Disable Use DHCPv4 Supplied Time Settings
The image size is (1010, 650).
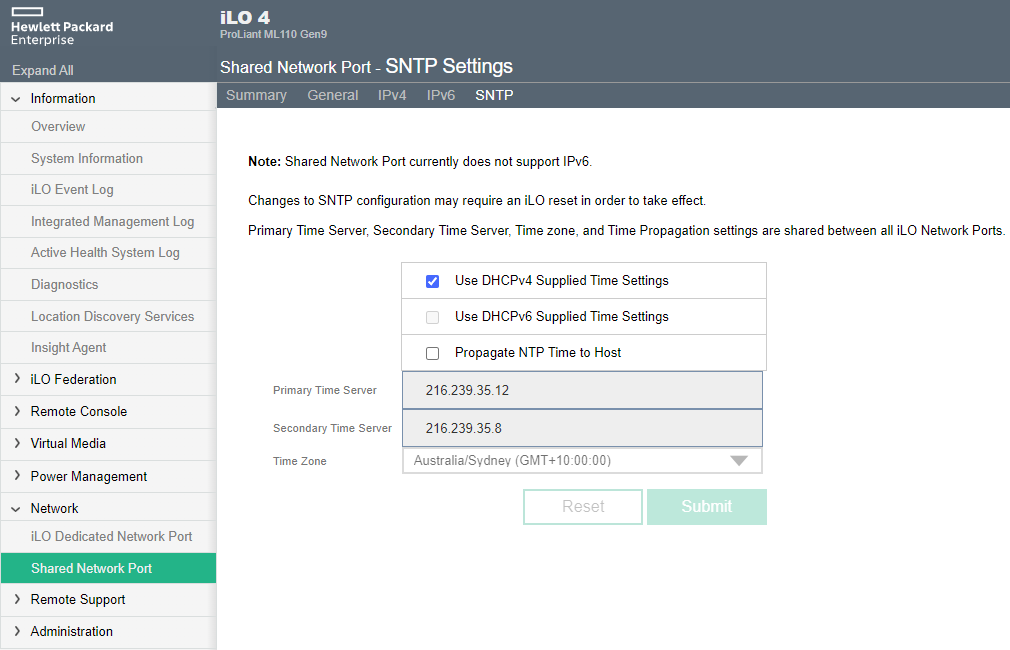coord(432,281)
